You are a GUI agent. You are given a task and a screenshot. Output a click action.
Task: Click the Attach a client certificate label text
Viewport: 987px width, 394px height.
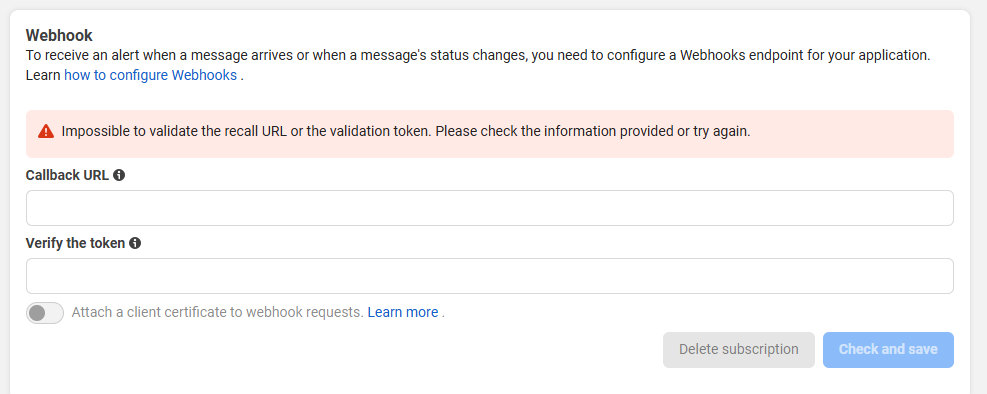point(218,312)
